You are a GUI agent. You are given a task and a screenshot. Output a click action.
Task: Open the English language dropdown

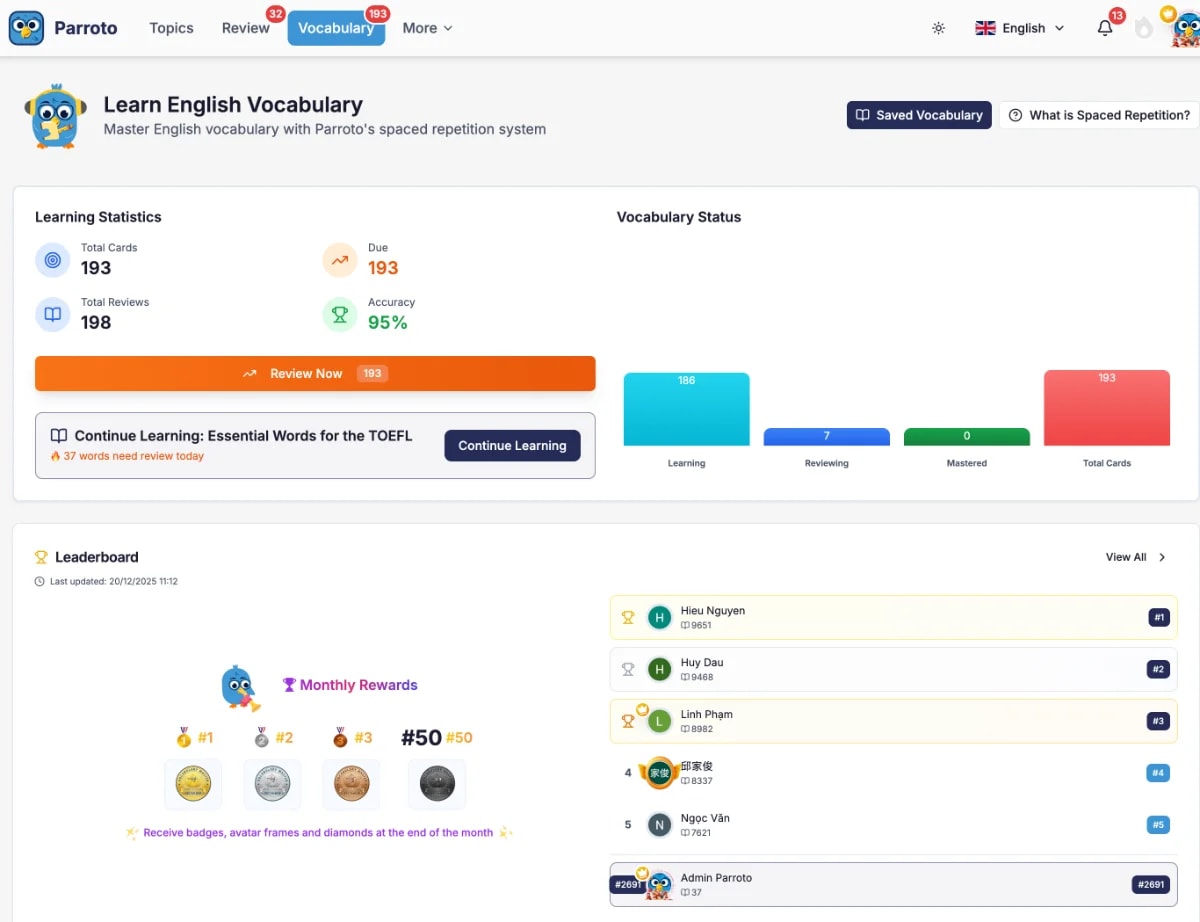pos(1020,28)
